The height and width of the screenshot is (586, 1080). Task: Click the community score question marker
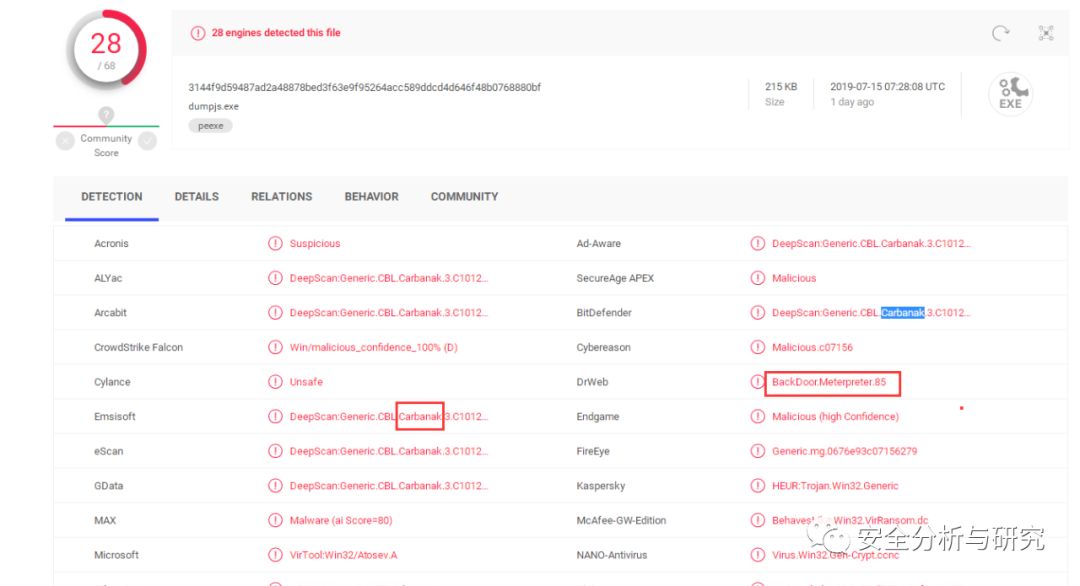[x=106, y=115]
